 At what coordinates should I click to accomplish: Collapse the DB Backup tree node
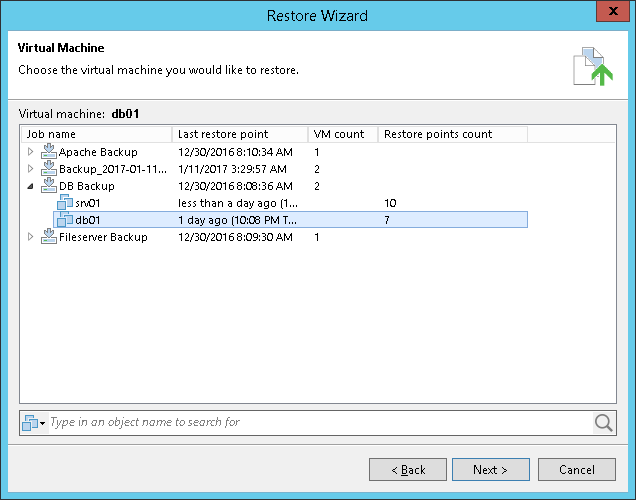(x=30, y=186)
